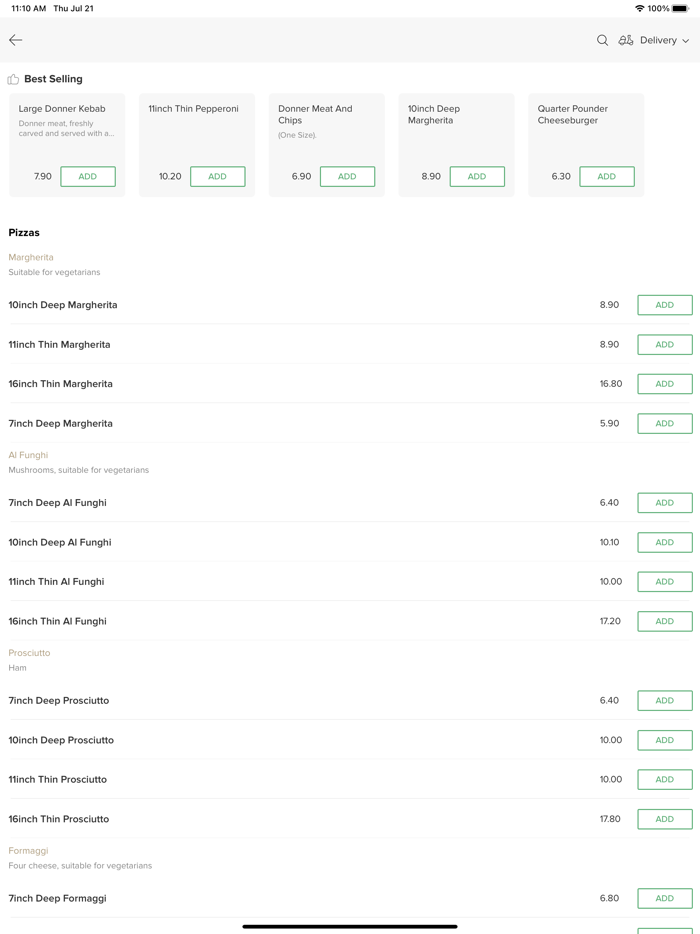Viewport: 700px width, 934px height.
Task: Tap the Best Selling thumbs-up icon
Action: point(13,79)
